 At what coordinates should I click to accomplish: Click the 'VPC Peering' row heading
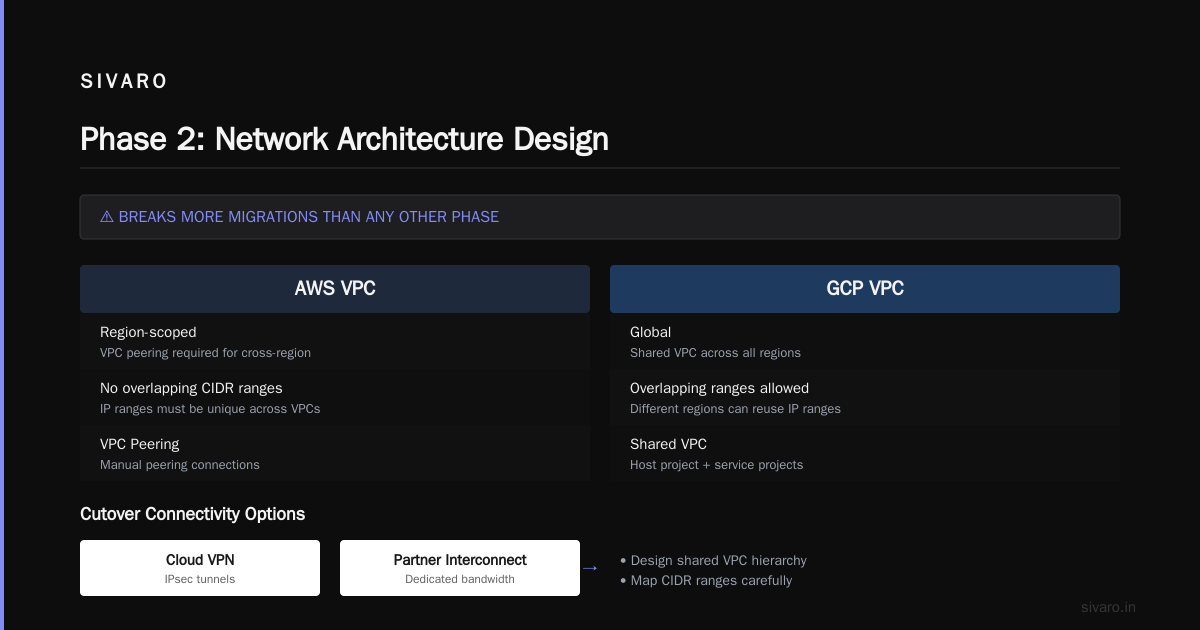click(139, 444)
